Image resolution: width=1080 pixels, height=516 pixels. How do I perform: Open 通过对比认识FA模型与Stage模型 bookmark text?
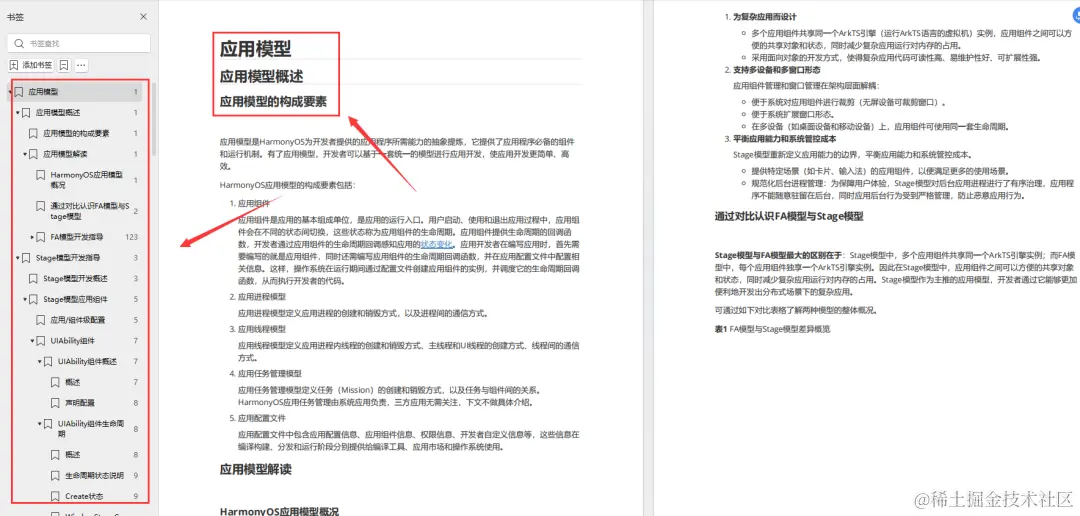point(90,211)
